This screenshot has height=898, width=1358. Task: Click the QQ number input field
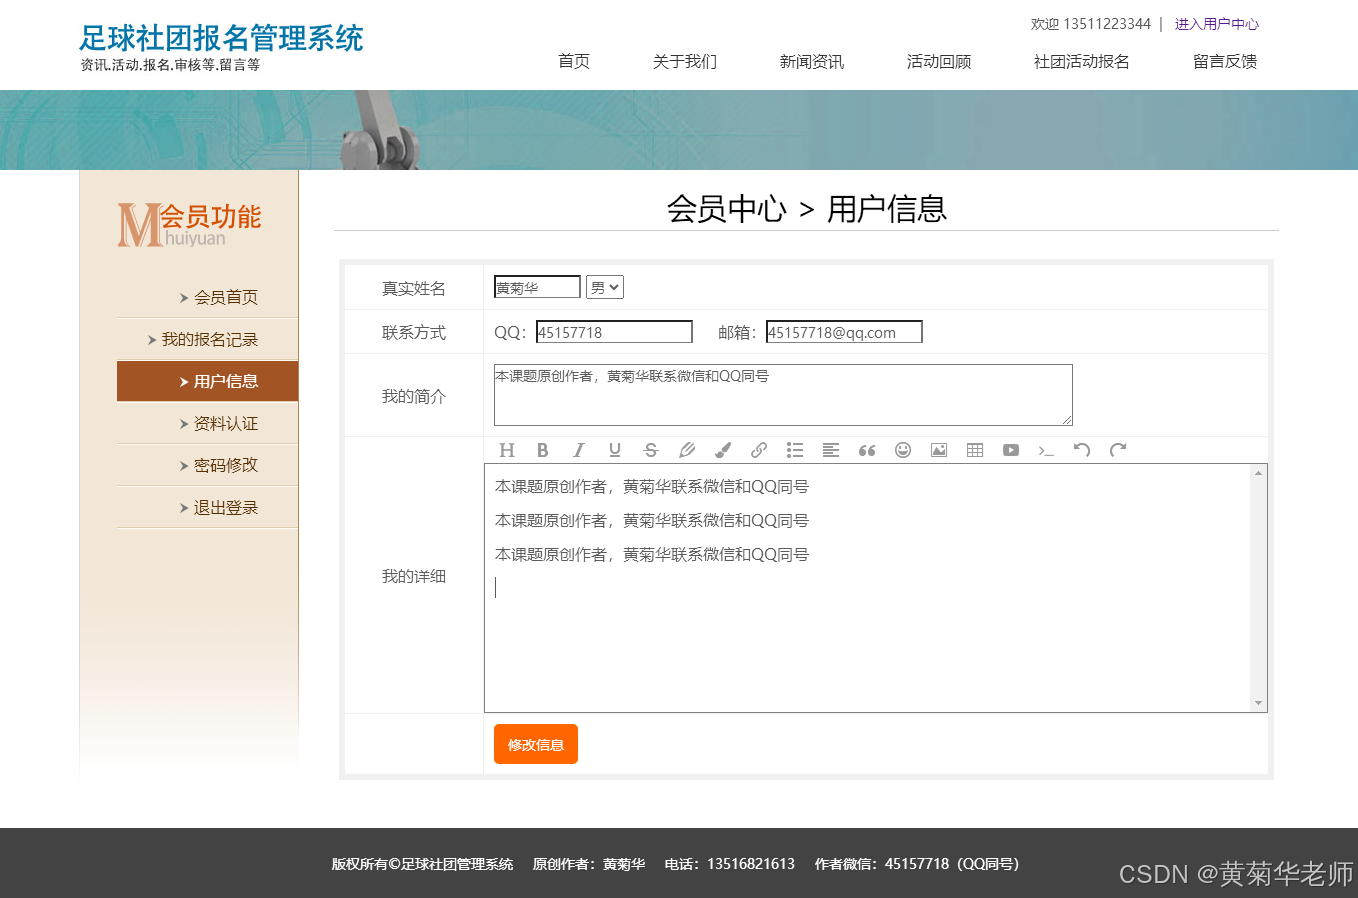tap(614, 332)
